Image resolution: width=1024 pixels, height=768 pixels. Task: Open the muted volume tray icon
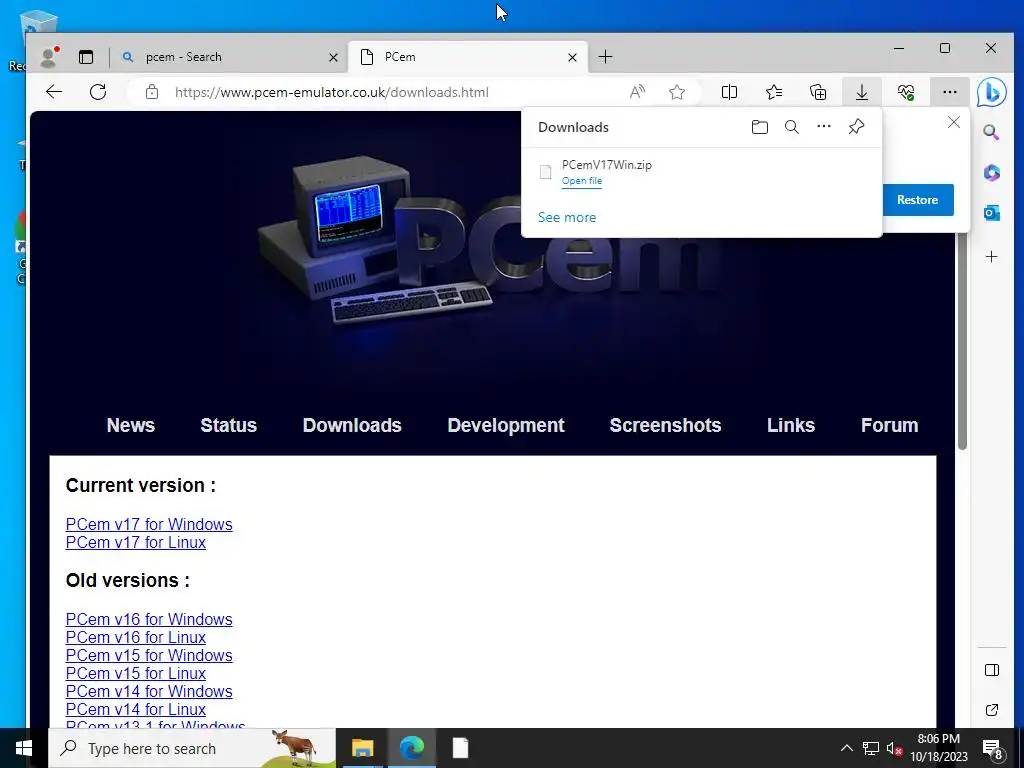pos(894,748)
